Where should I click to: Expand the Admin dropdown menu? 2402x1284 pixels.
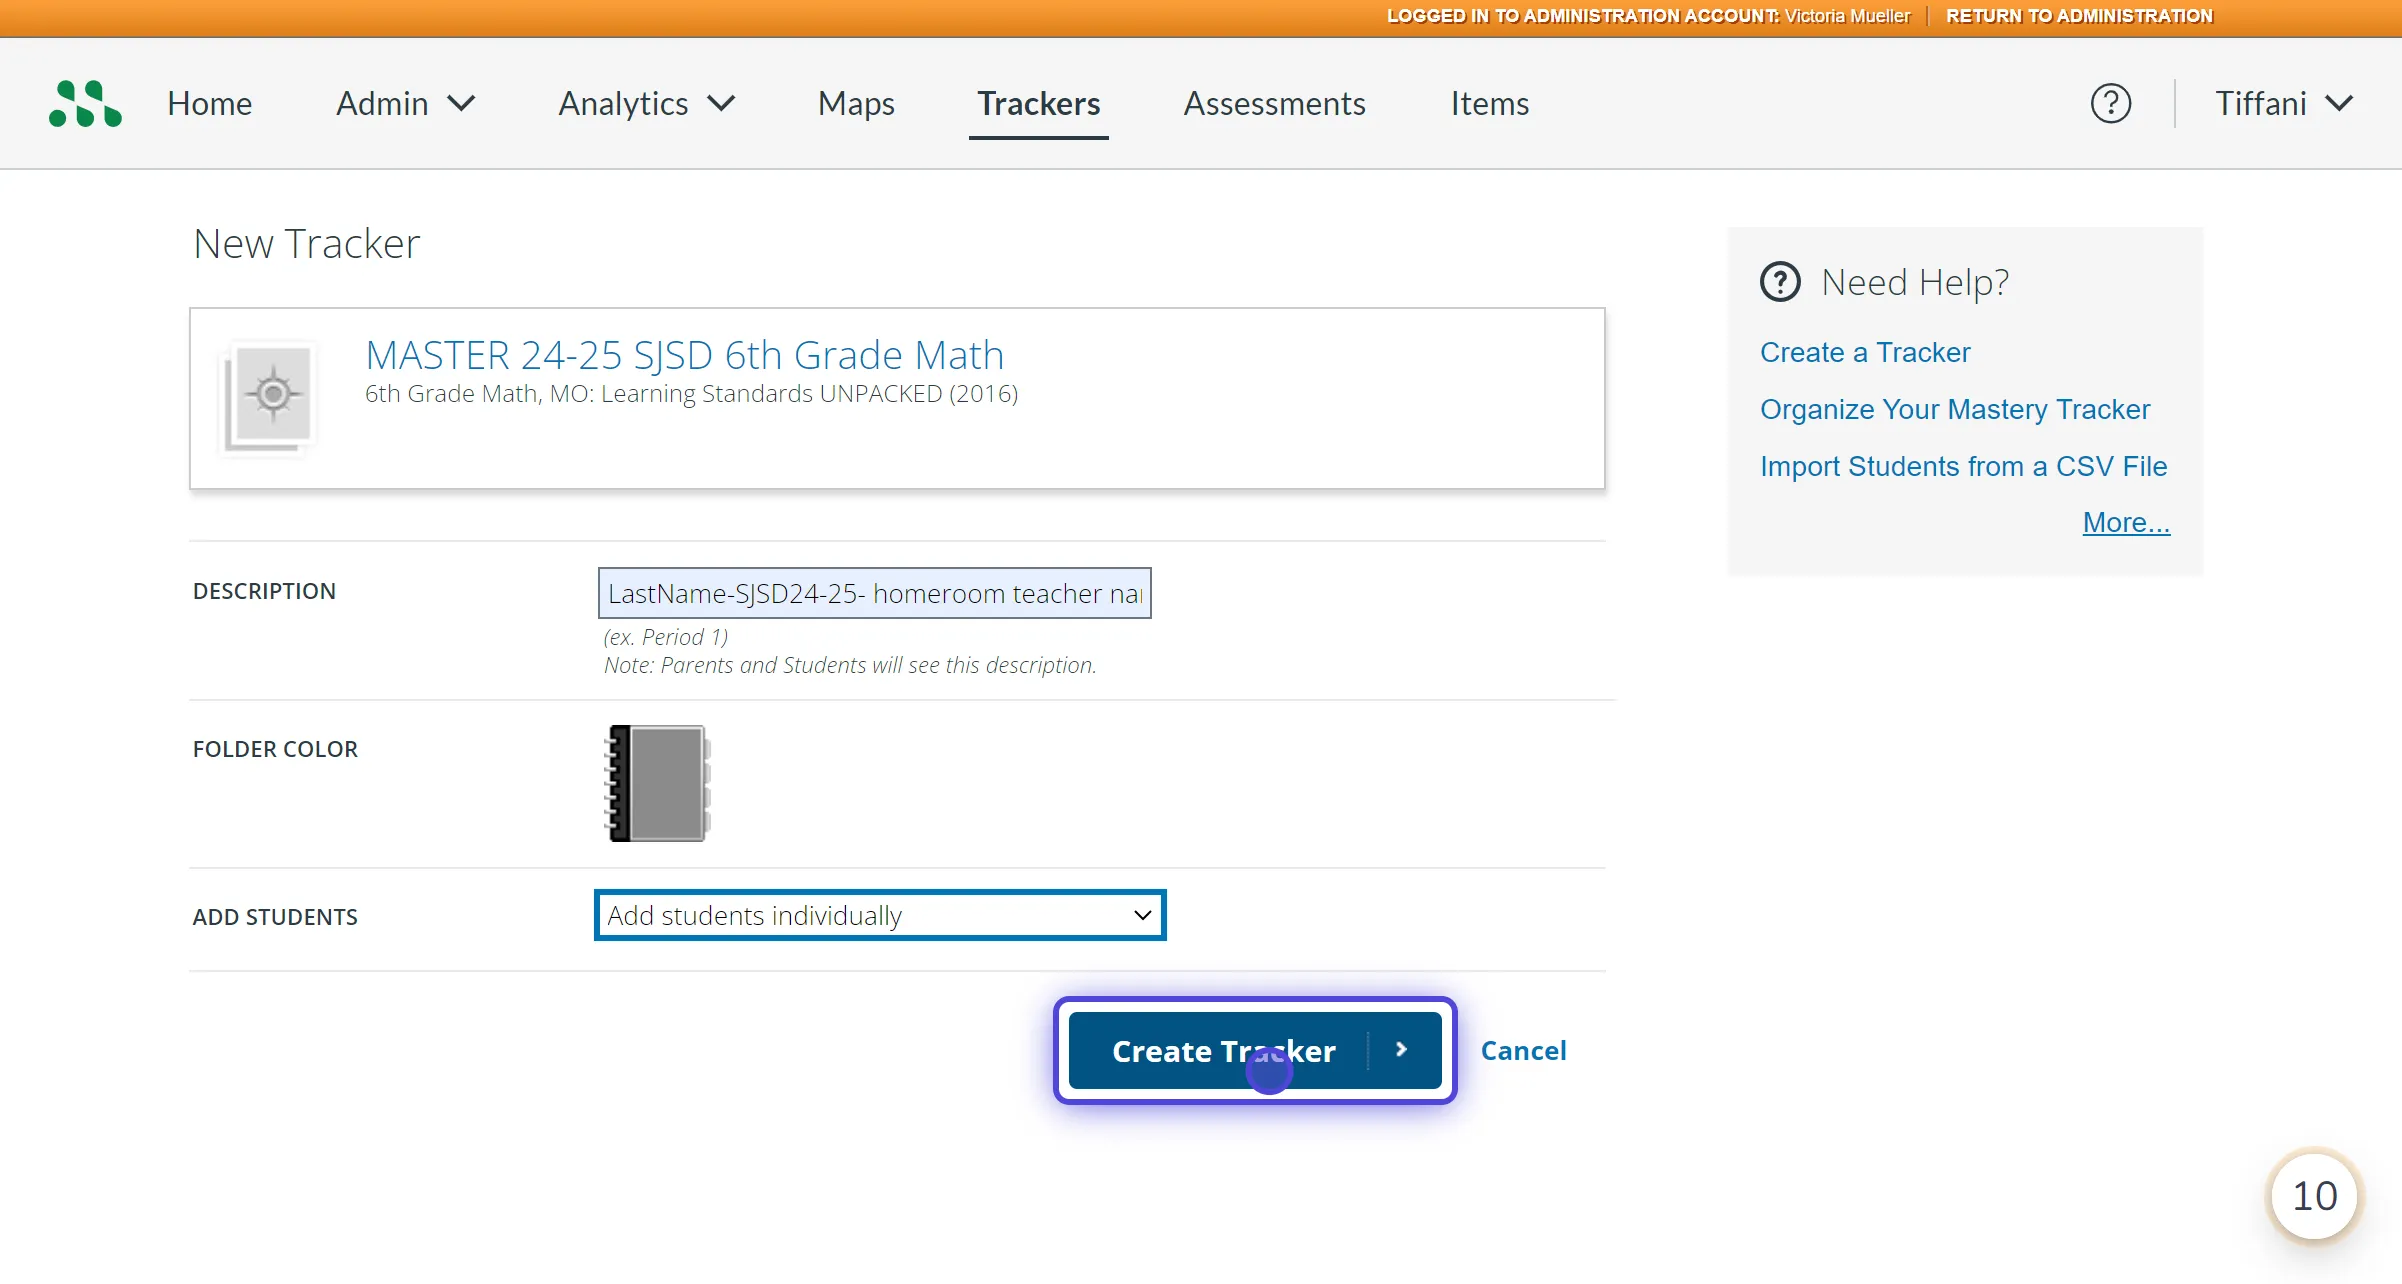click(405, 103)
